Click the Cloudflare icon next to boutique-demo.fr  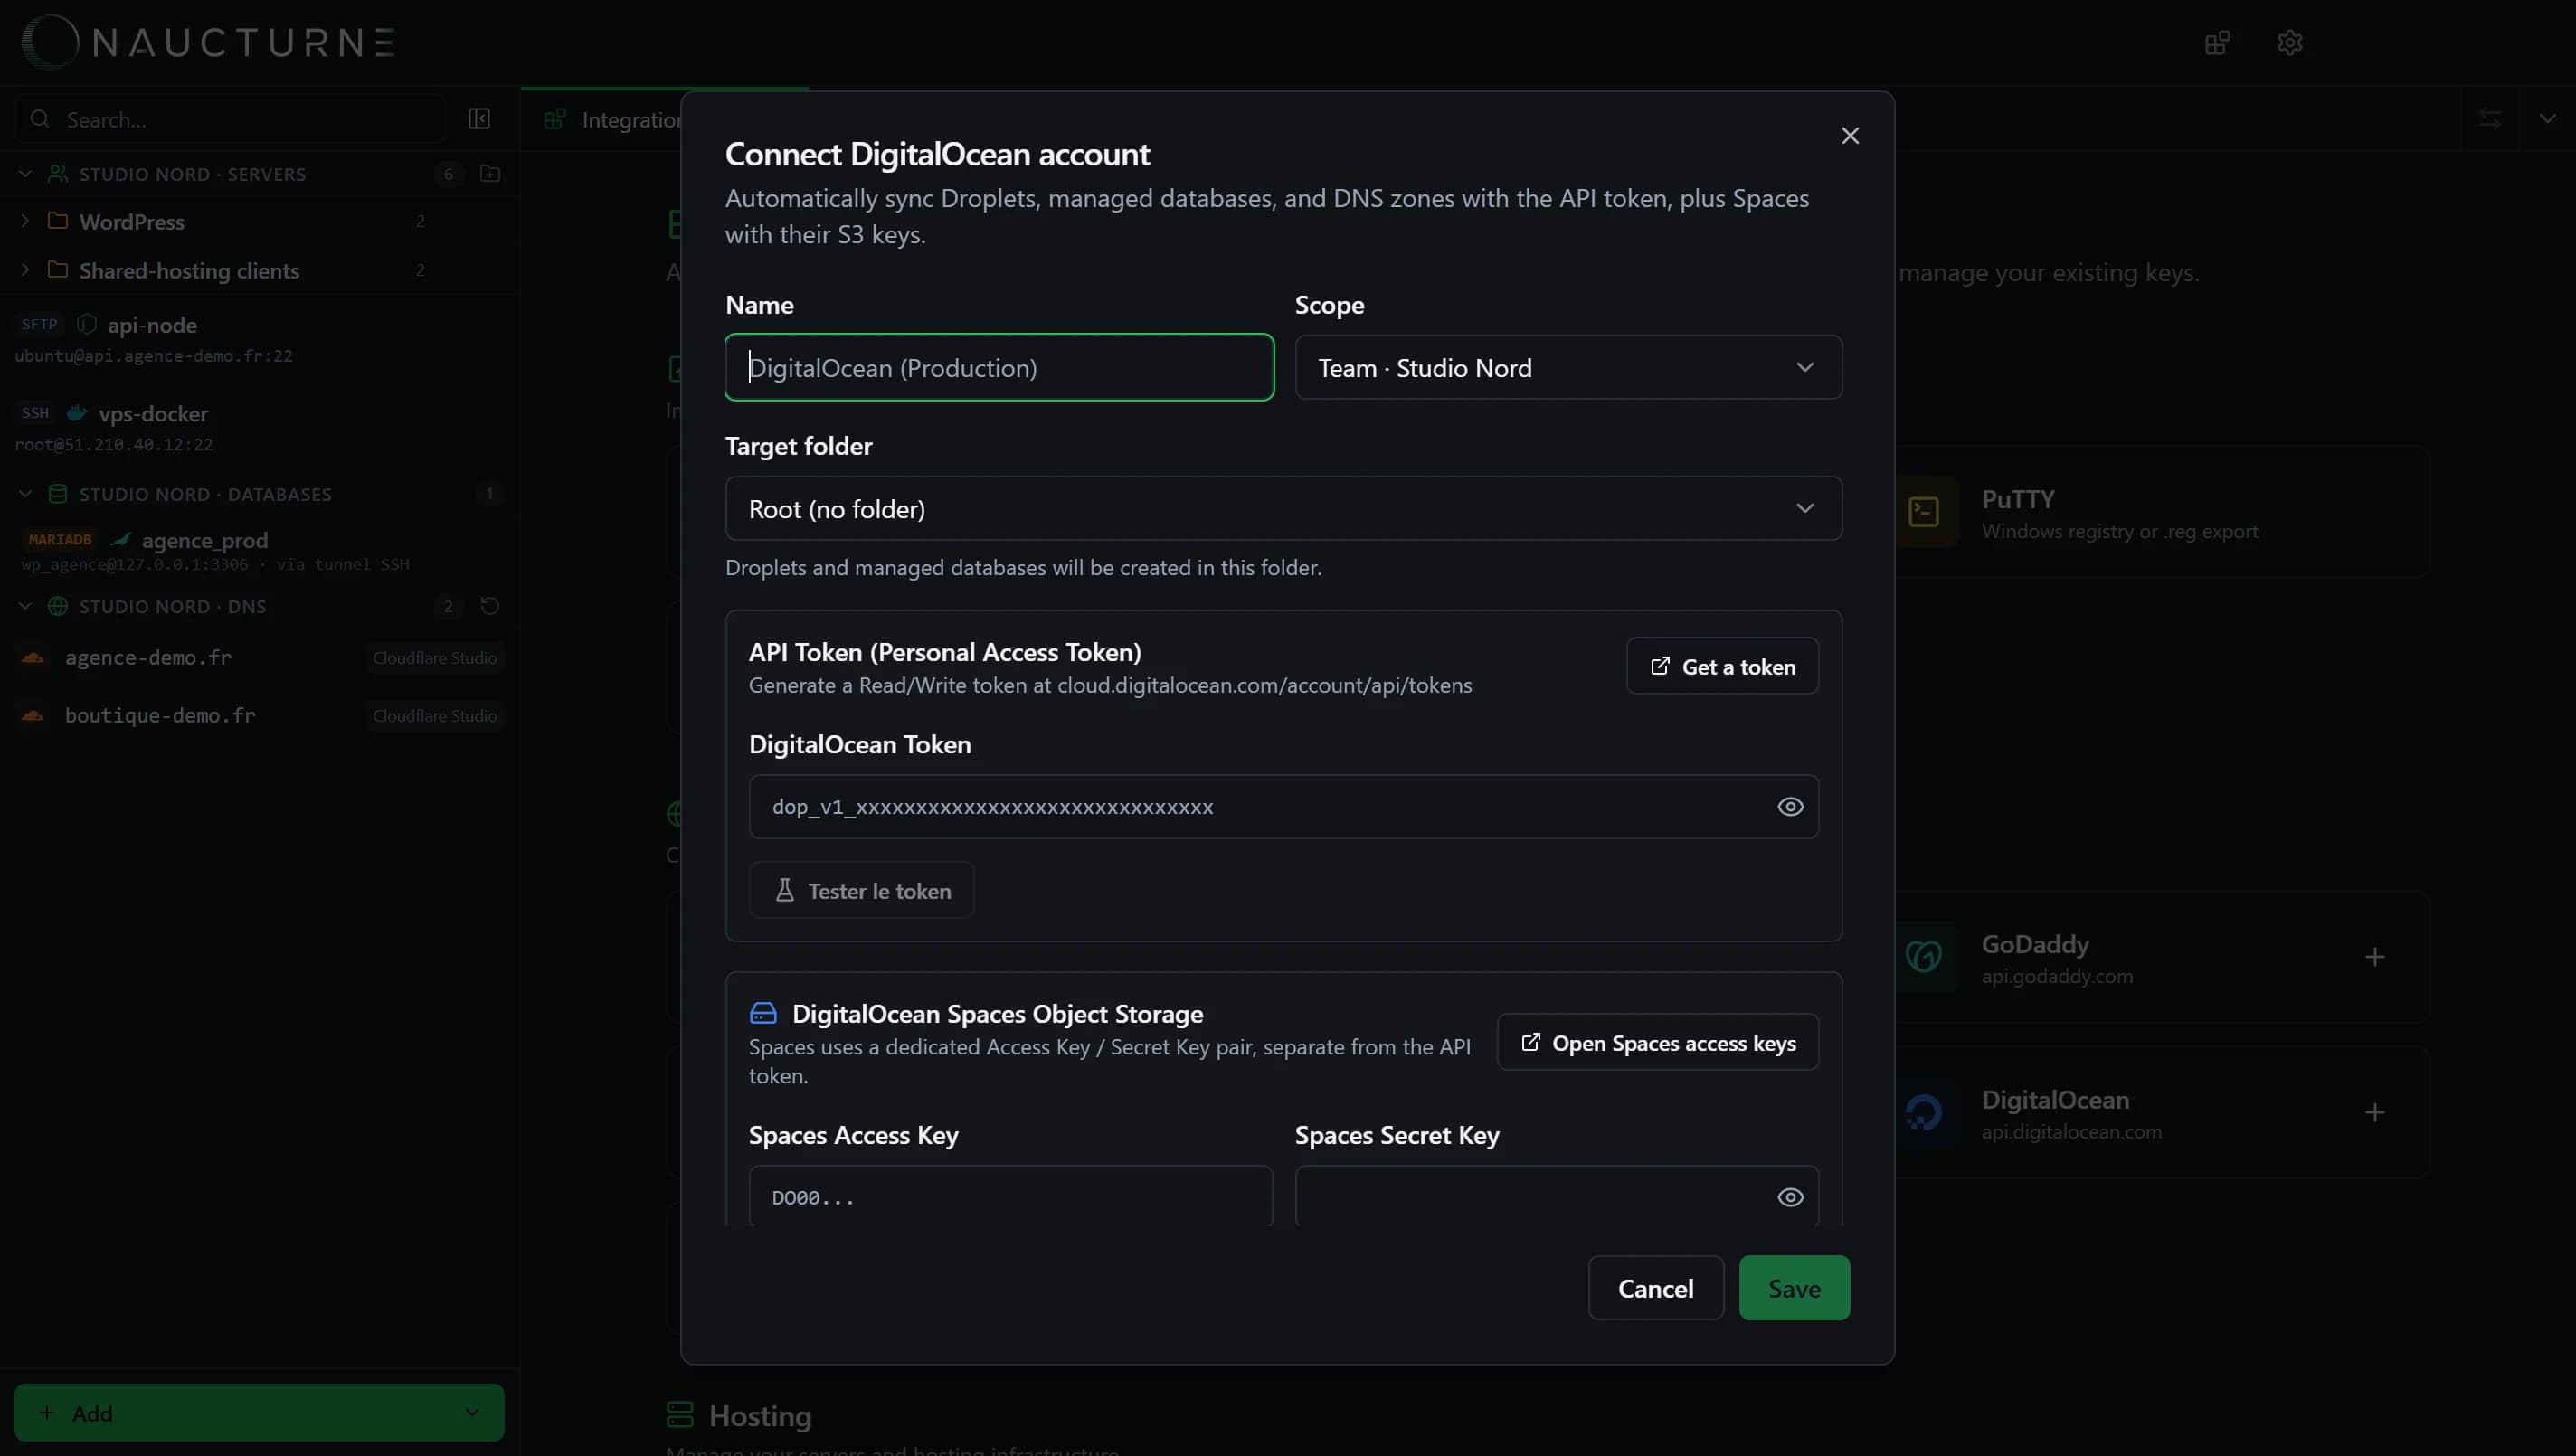pyautogui.click(x=33, y=715)
